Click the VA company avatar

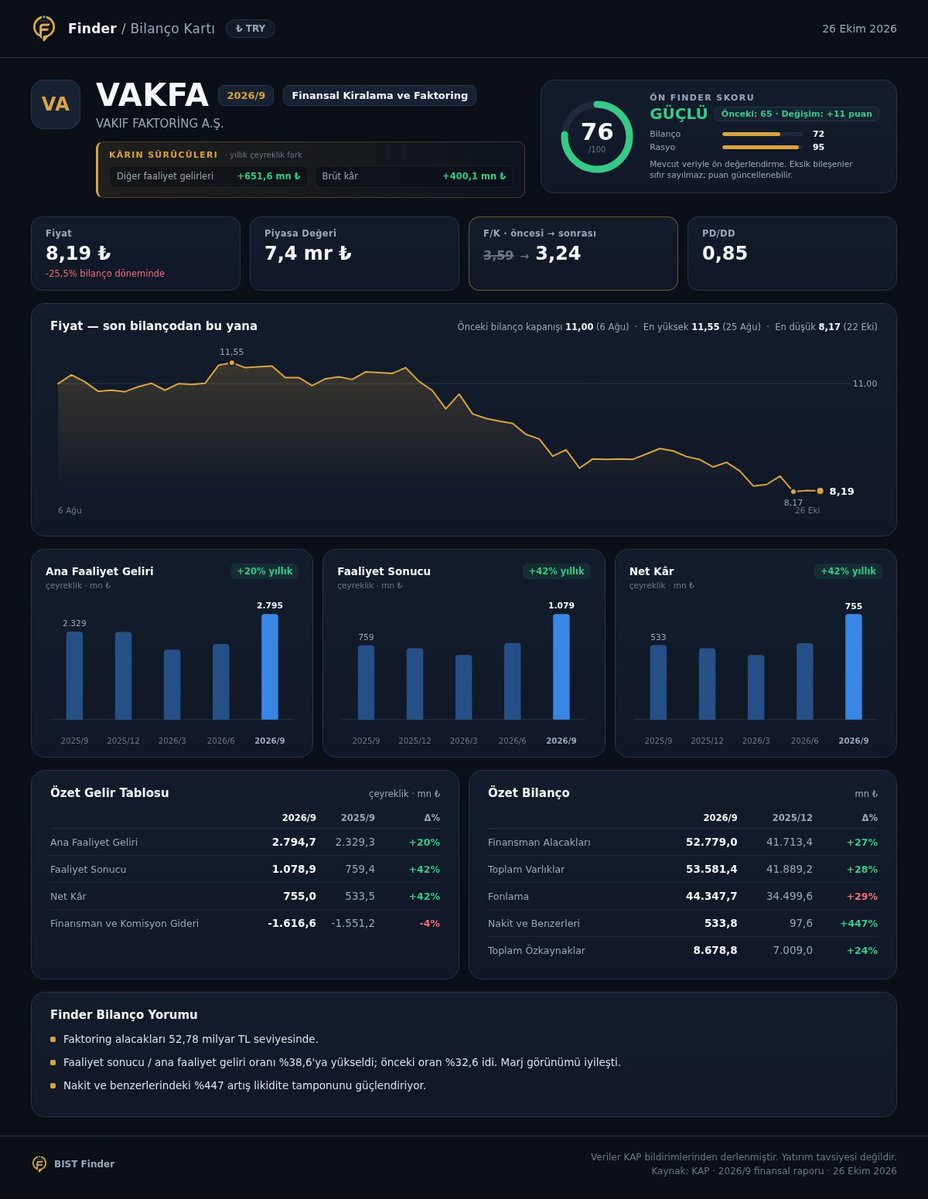[x=55, y=104]
